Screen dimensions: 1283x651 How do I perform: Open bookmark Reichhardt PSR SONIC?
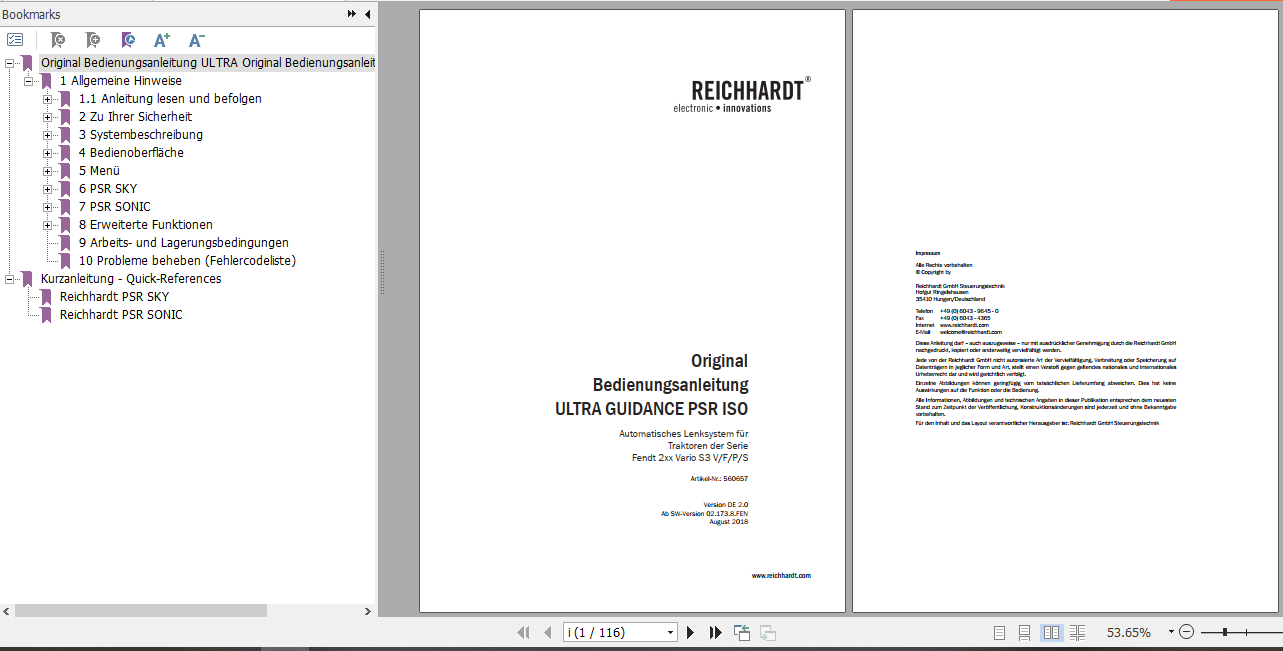point(121,315)
